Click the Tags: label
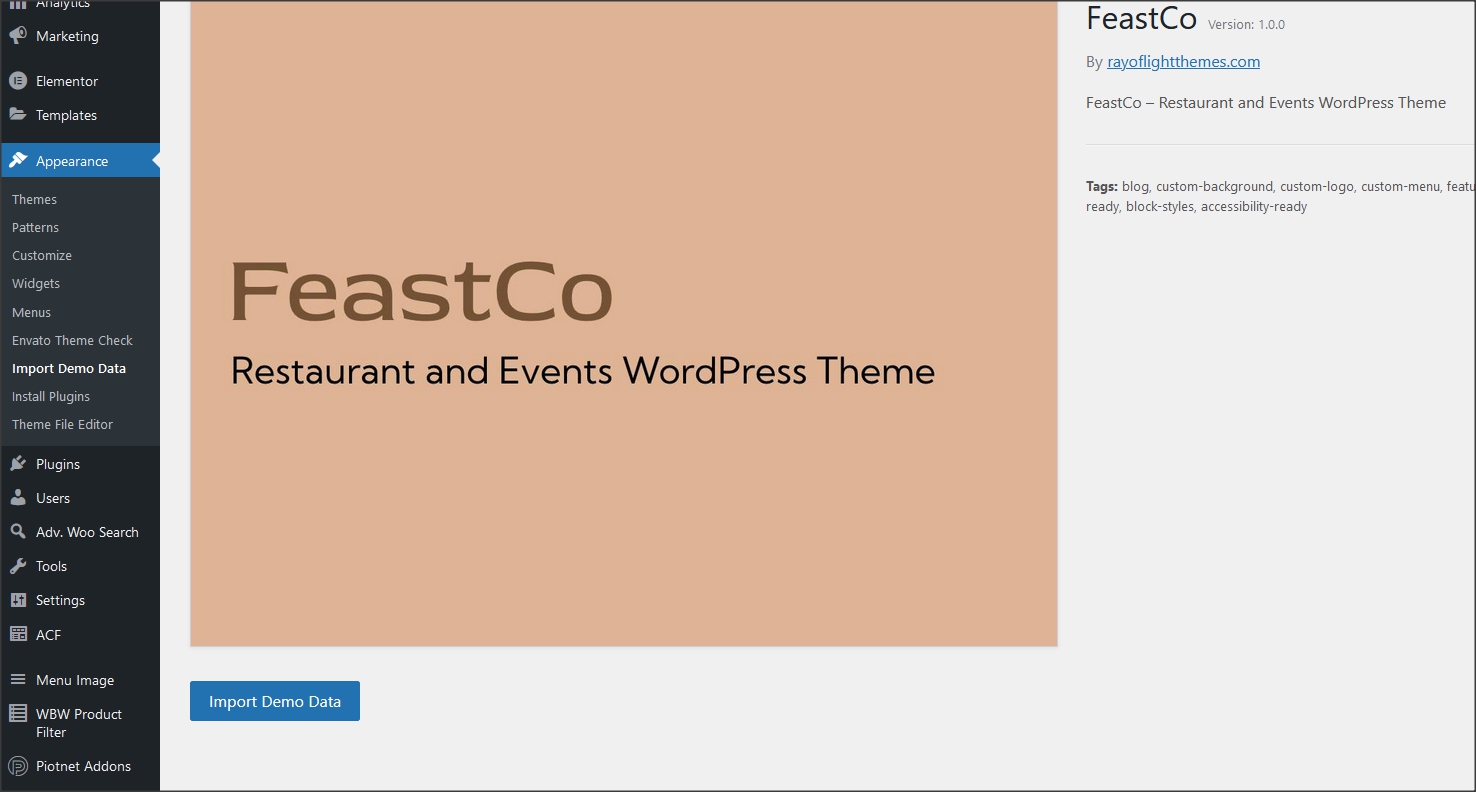 [1102, 186]
